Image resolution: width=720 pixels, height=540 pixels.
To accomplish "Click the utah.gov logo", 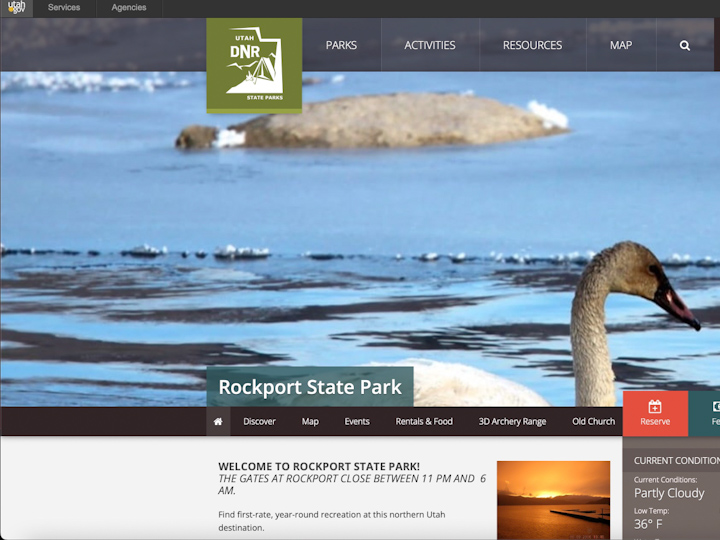I will tap(16, 8).
